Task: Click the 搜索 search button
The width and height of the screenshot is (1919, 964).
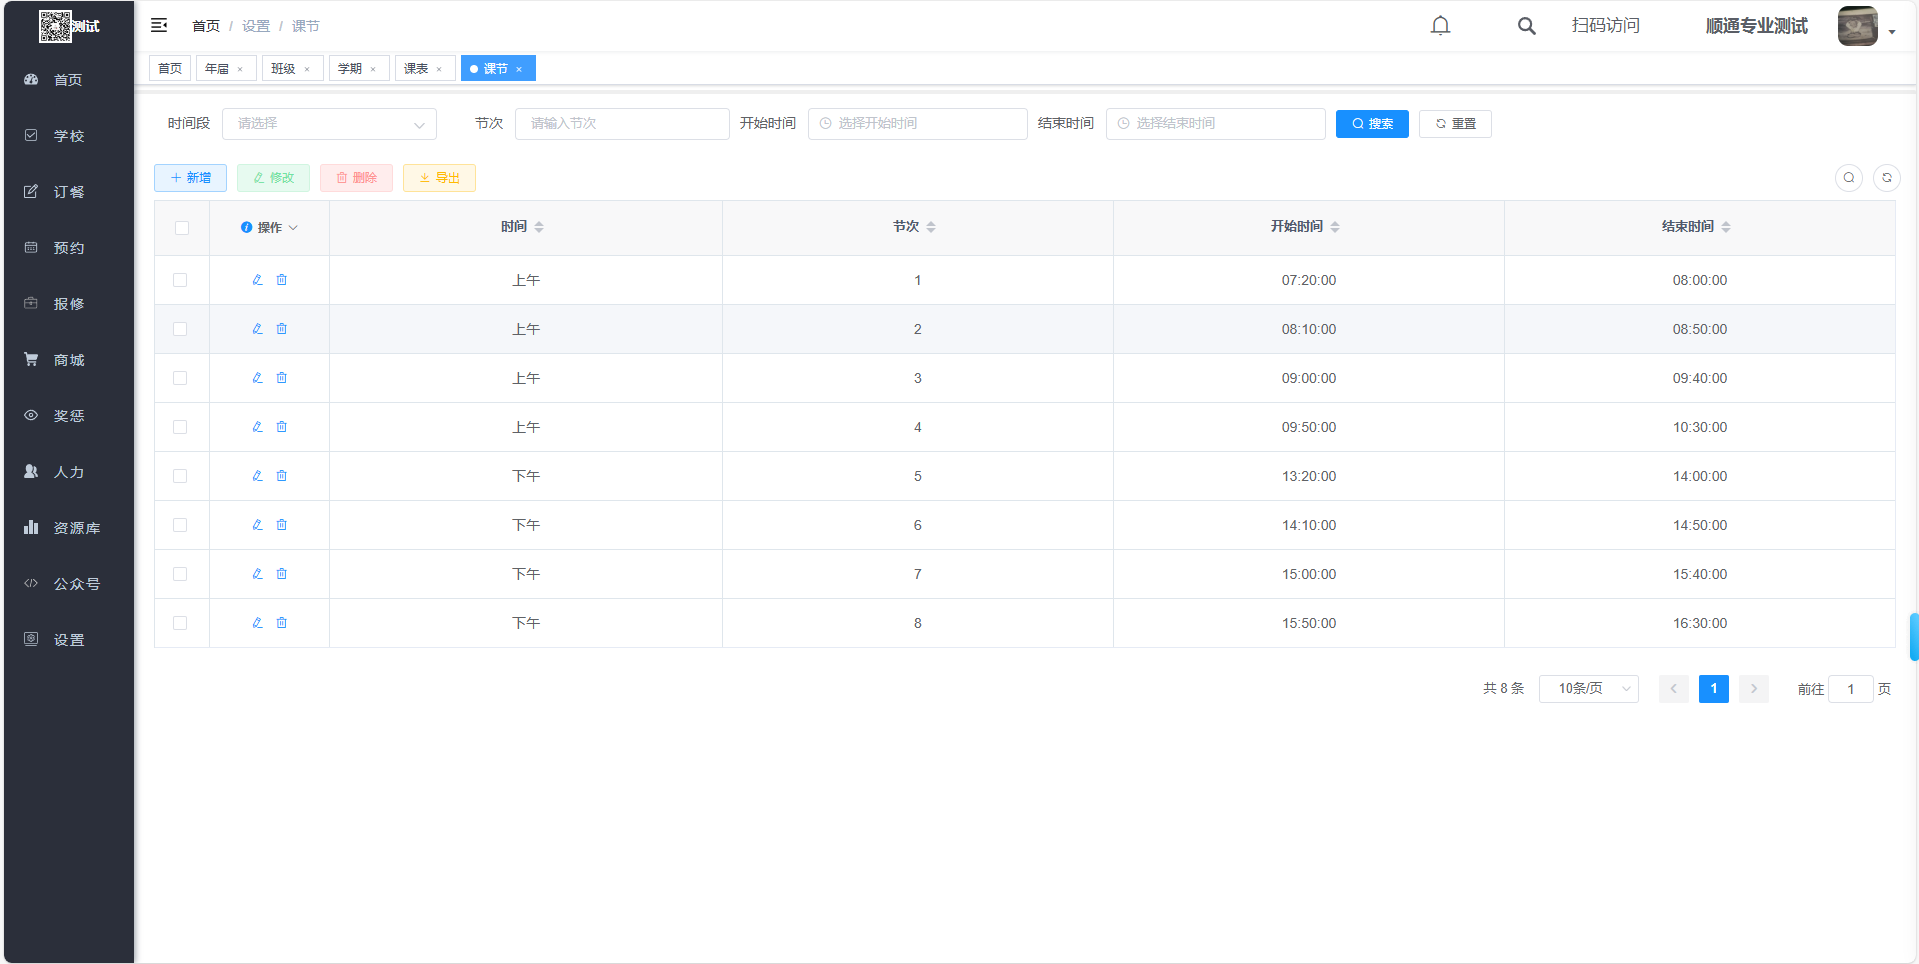Action: tap(1372, 124)
